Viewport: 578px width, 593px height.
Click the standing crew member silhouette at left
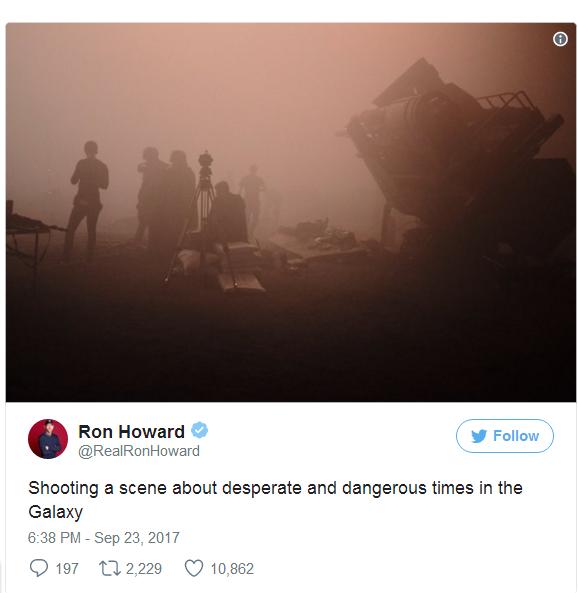click(x=86, y=200)
